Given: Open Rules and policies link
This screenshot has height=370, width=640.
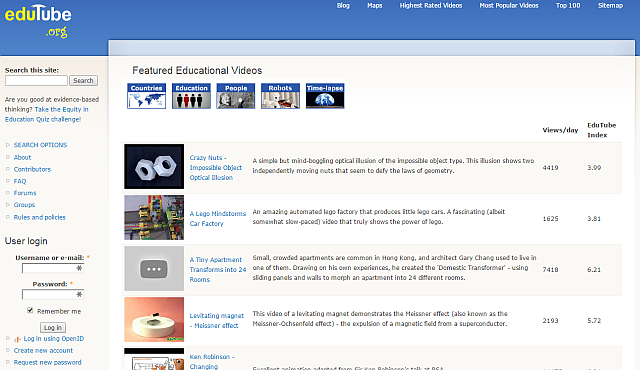Looking at the screenshot, I should (40, 217).
